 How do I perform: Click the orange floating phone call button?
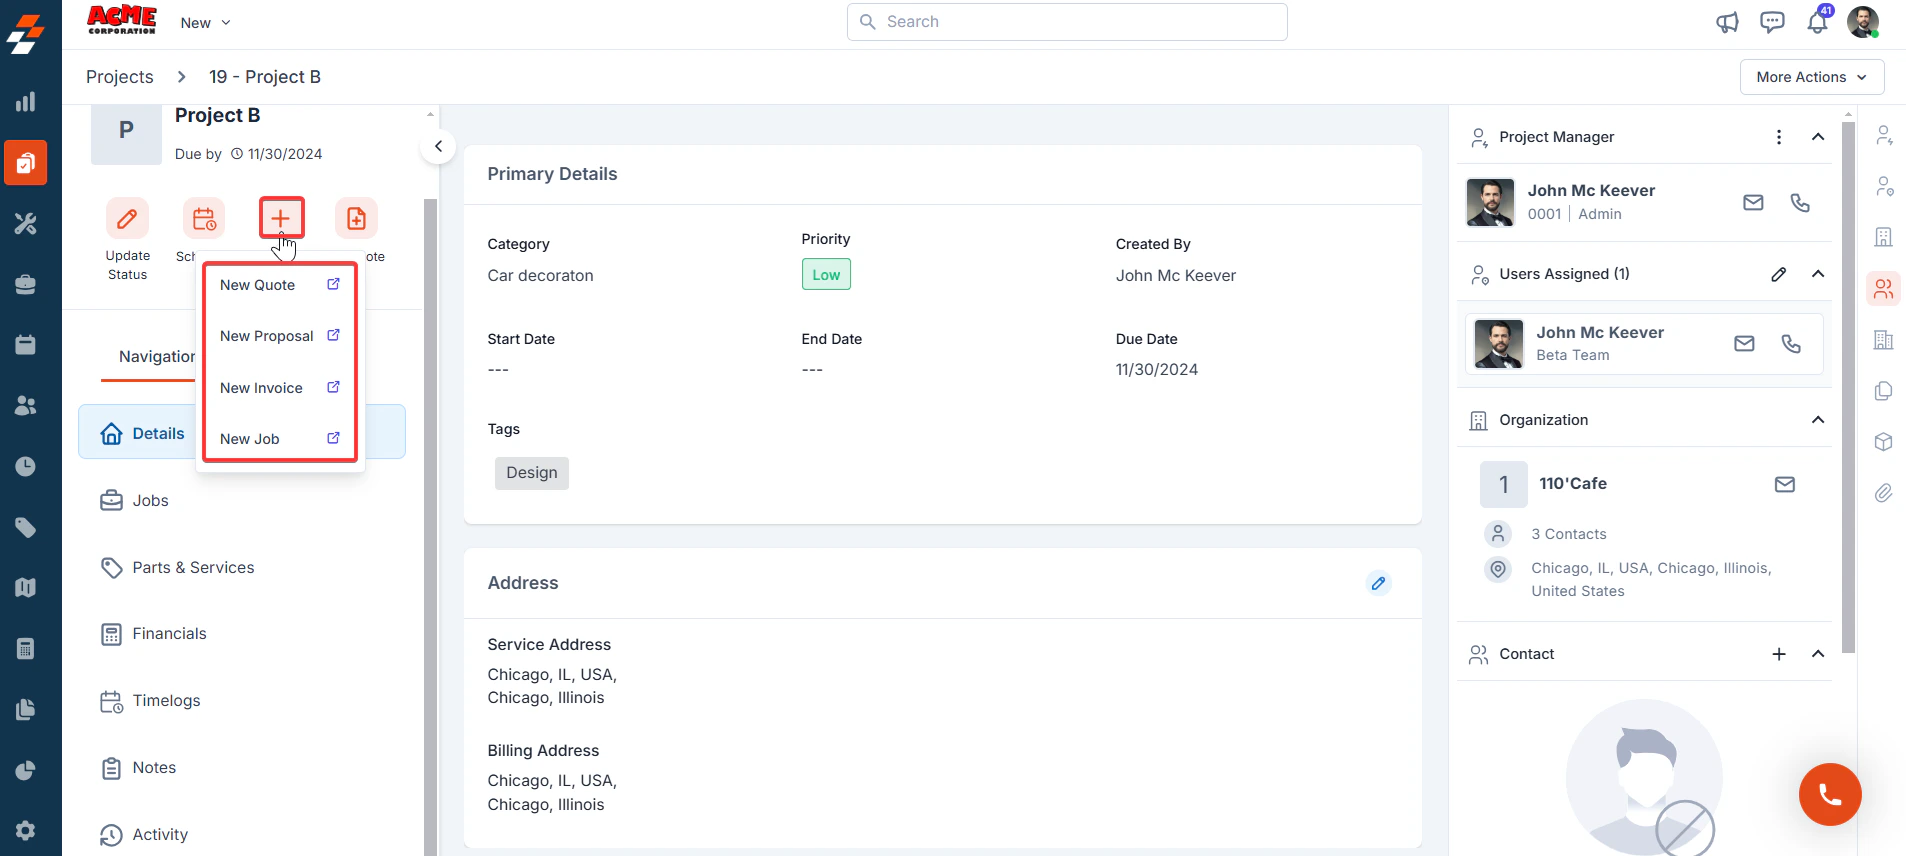(x=1830, y=795)
